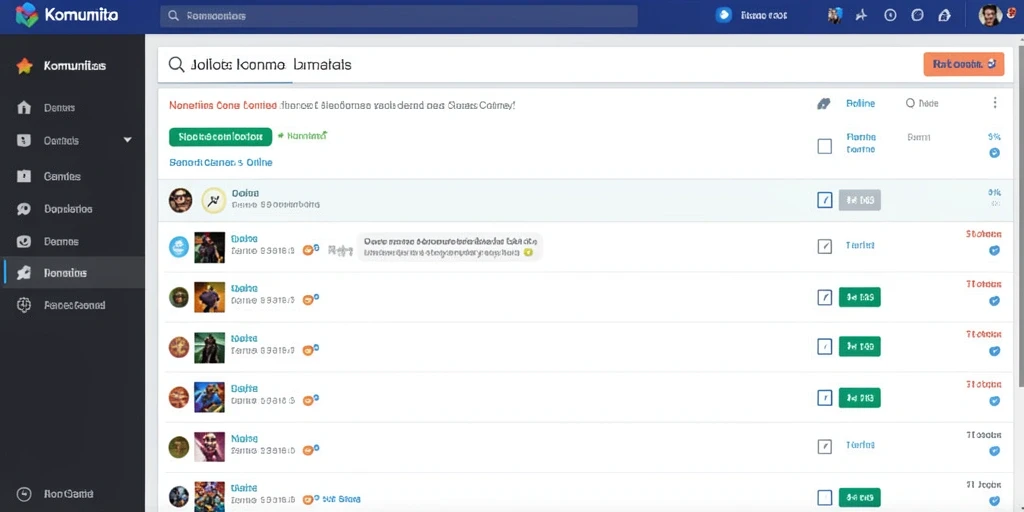Click the Komumita logo in the header
Screen dimensions: 1024x512
click(x=67, y=14)
